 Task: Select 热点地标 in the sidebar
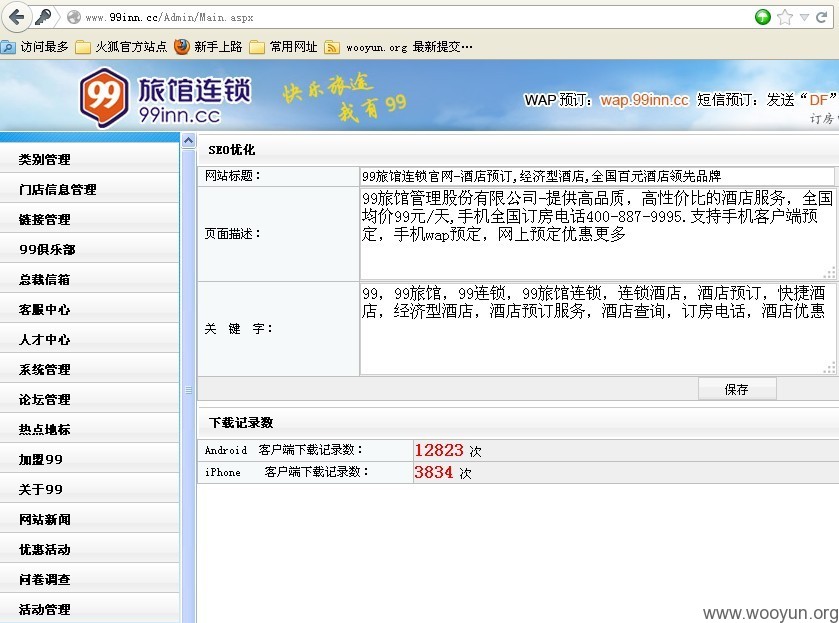(89, 429)
